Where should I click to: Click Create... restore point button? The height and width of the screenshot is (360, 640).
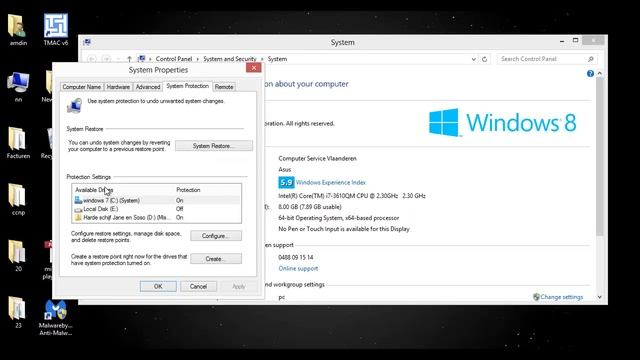click(216, 259)
